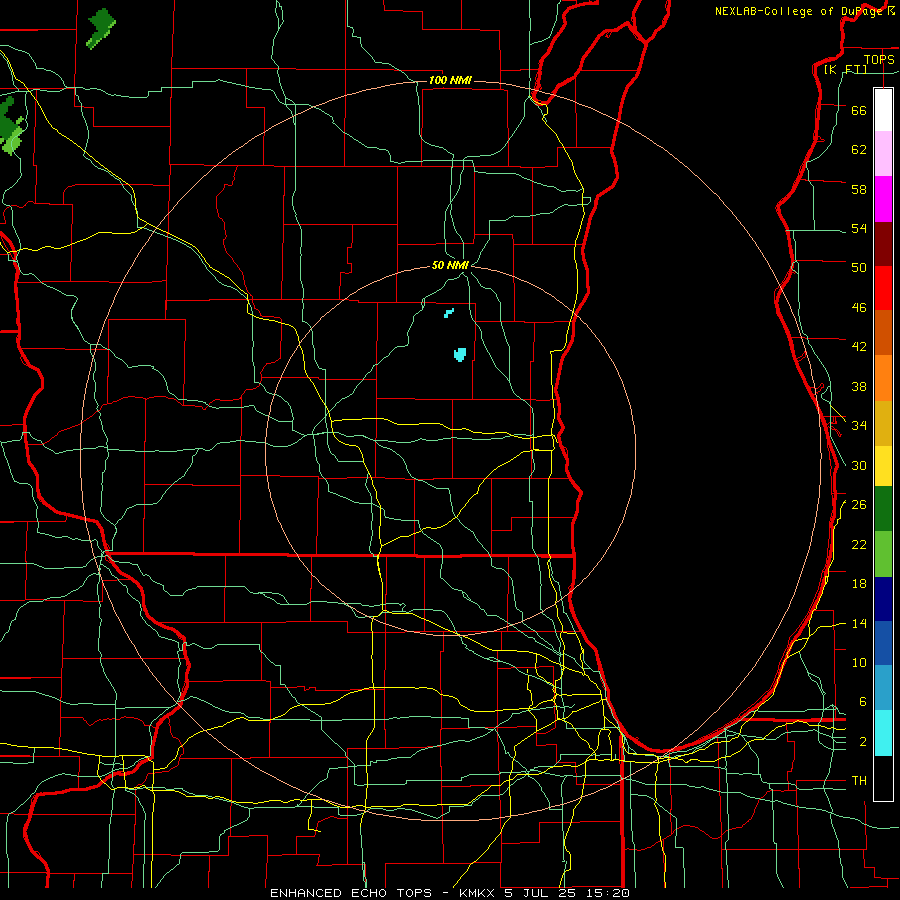Select the bright red legend swatch

pos(883,288)
